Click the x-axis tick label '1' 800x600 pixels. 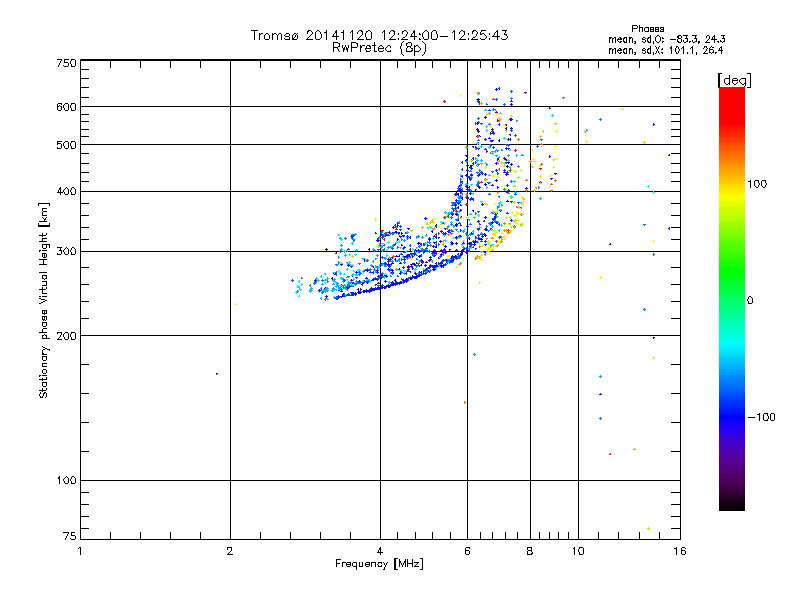click(x=80, y=551)
